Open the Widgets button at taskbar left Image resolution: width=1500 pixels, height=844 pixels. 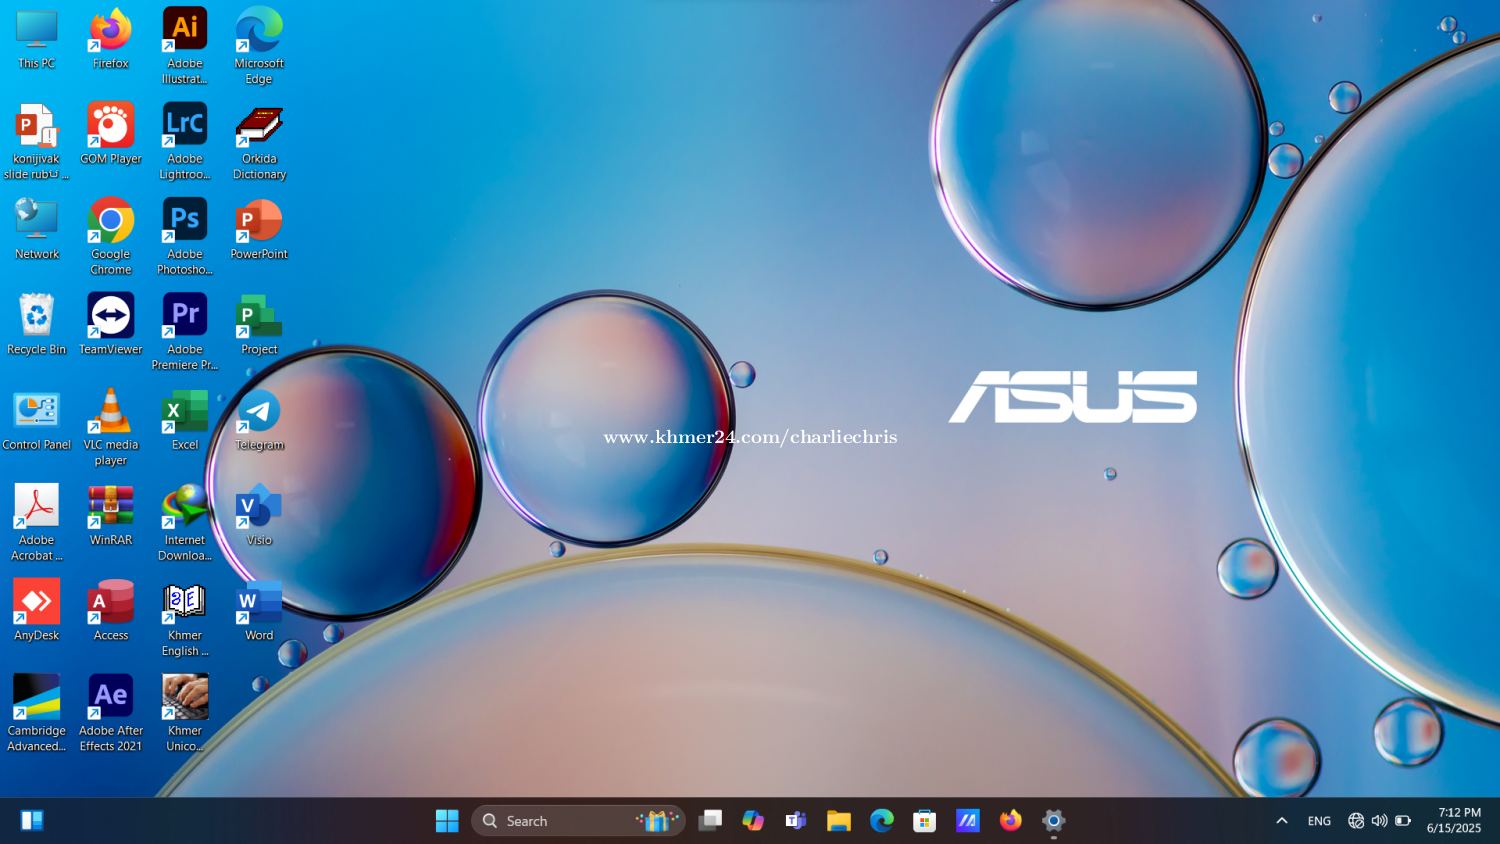pyautogui.click(x=32, y=821)
